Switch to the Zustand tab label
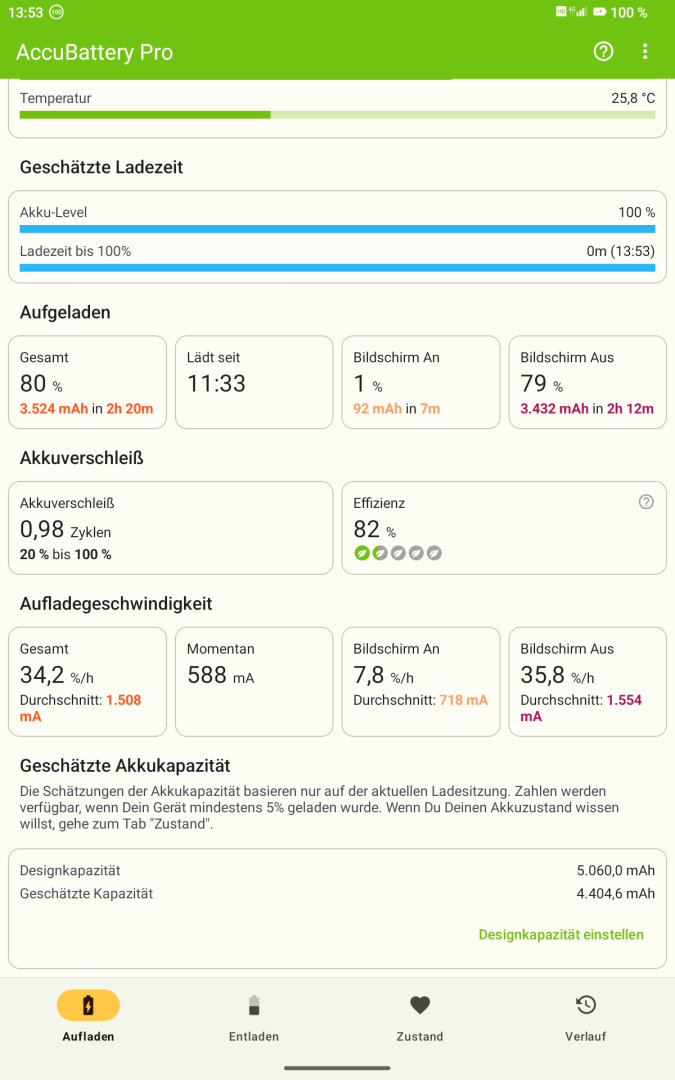Image resolution: width=675 pixels, height=1080 pixels. pyautogui.click(x=420, y=1037)
